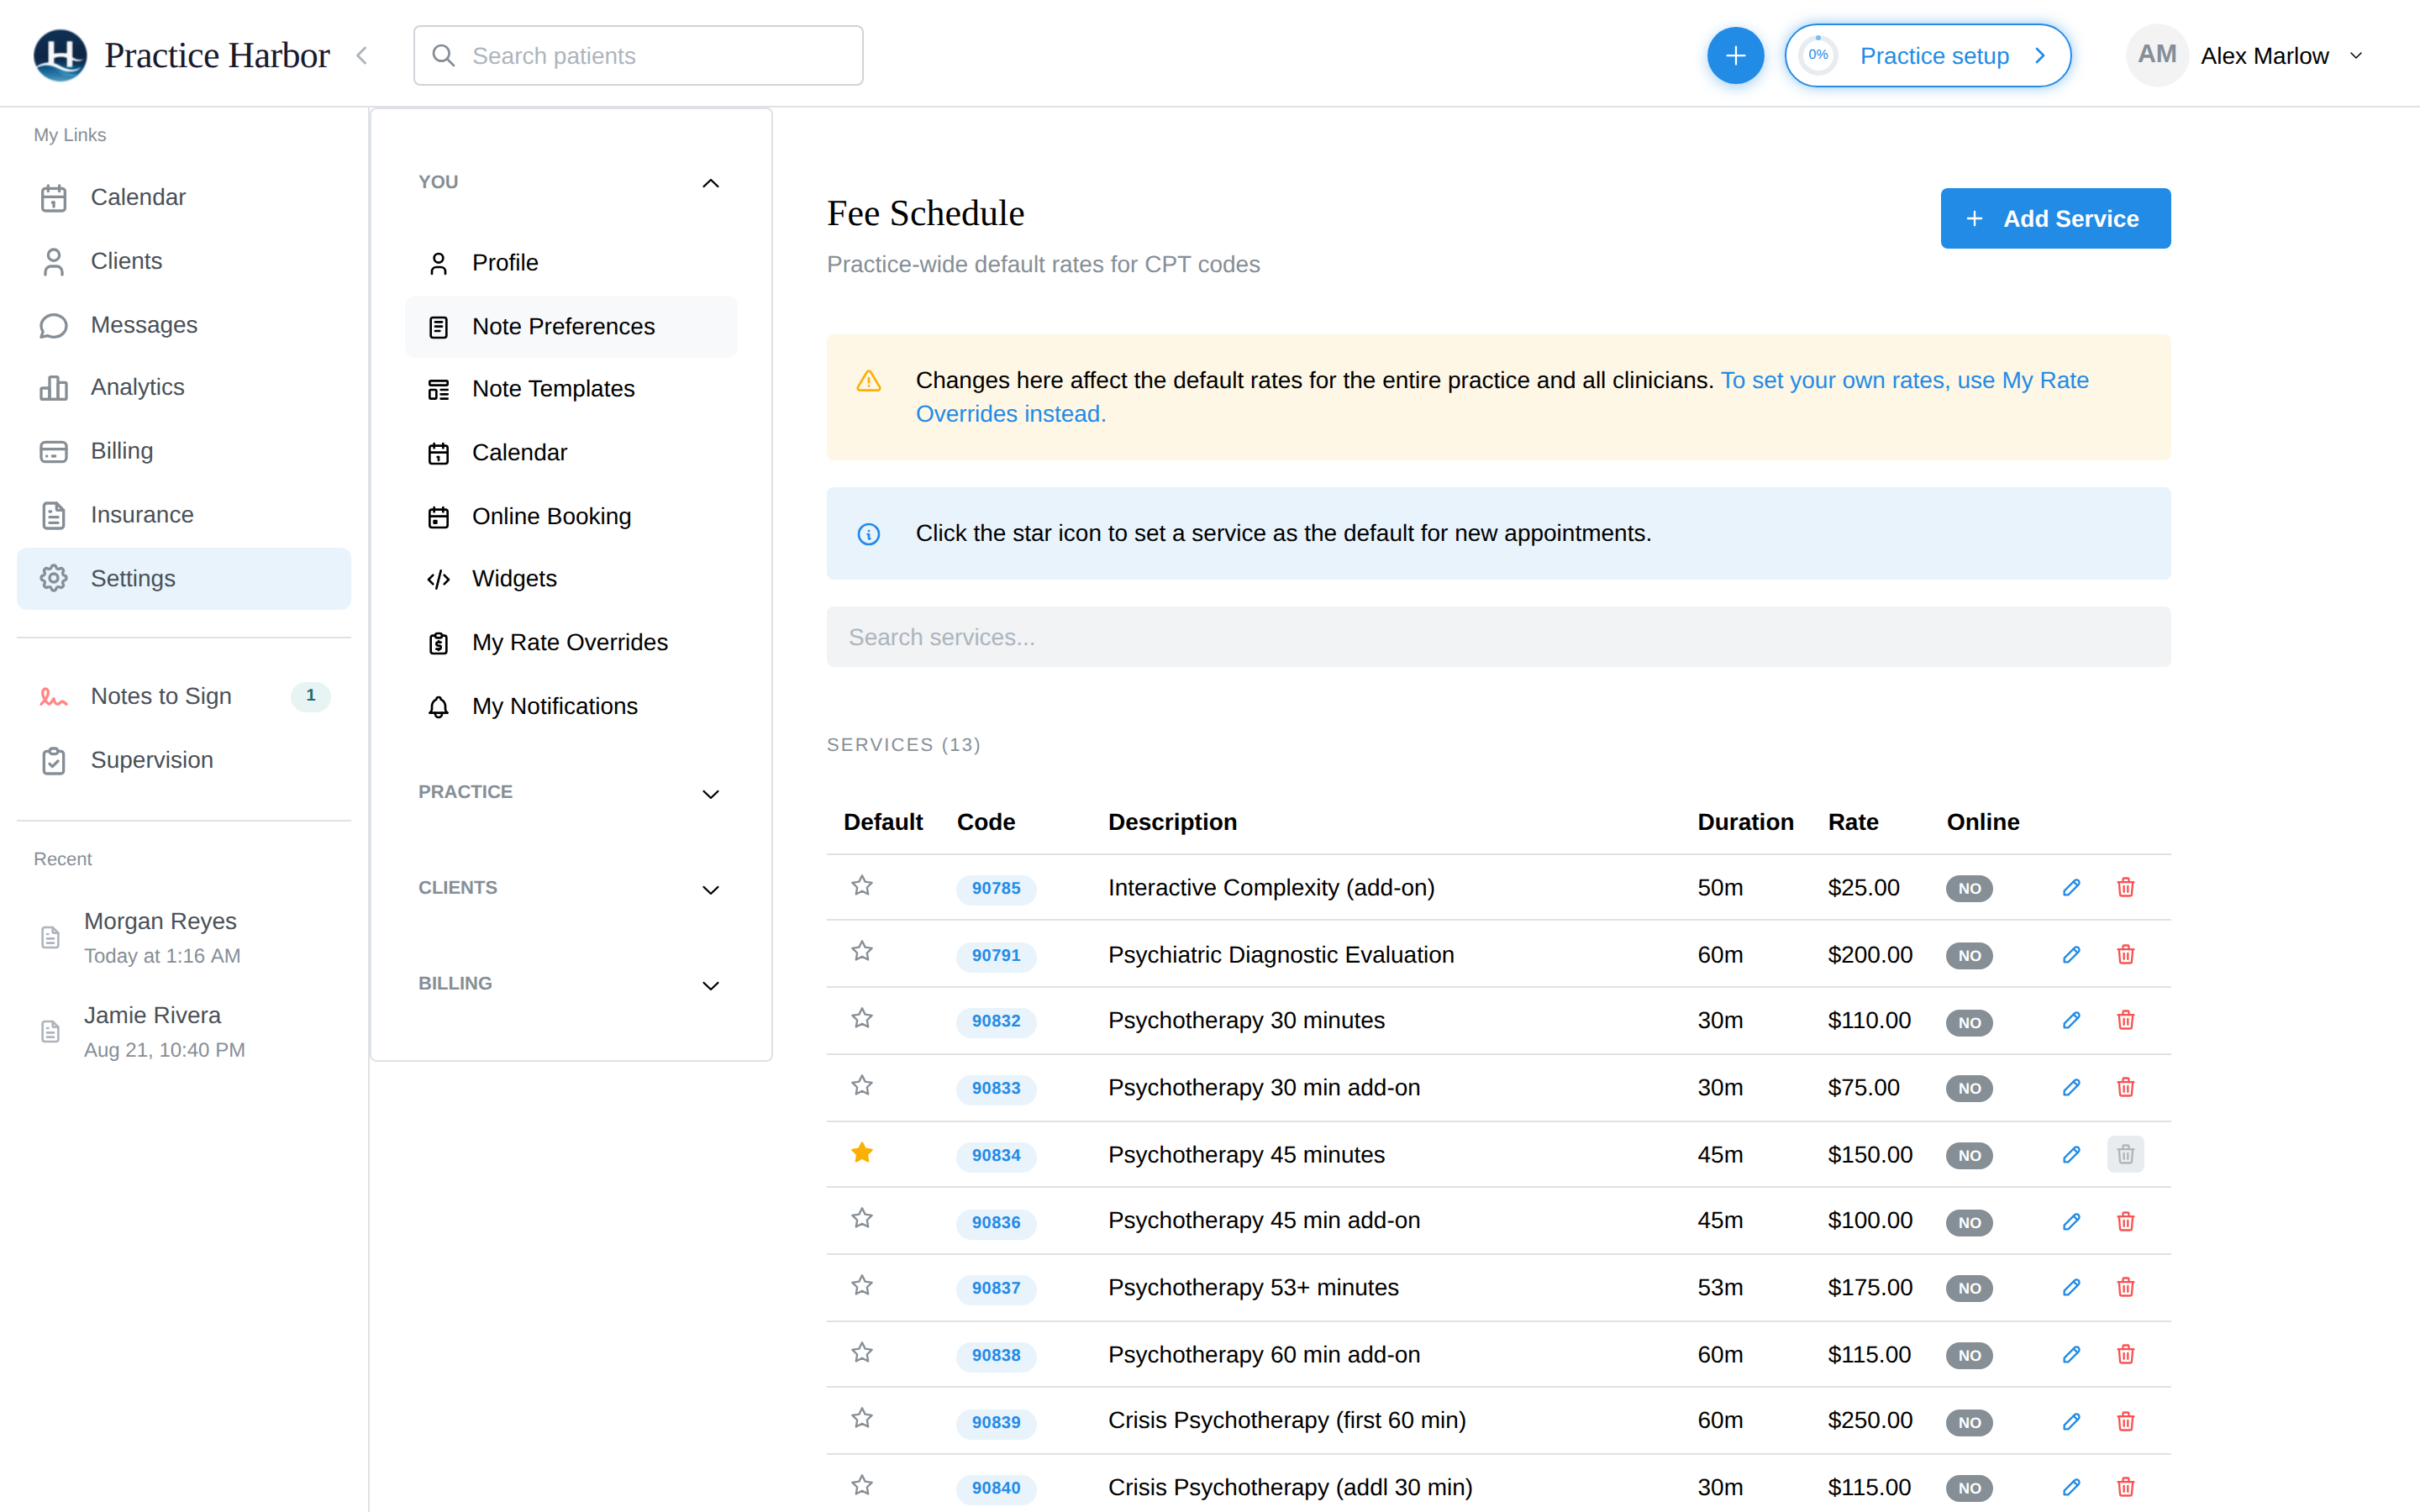Focus the Search services field
The height and width of the screenshot is (1512, 2420).
click(x=1498, y=637)
